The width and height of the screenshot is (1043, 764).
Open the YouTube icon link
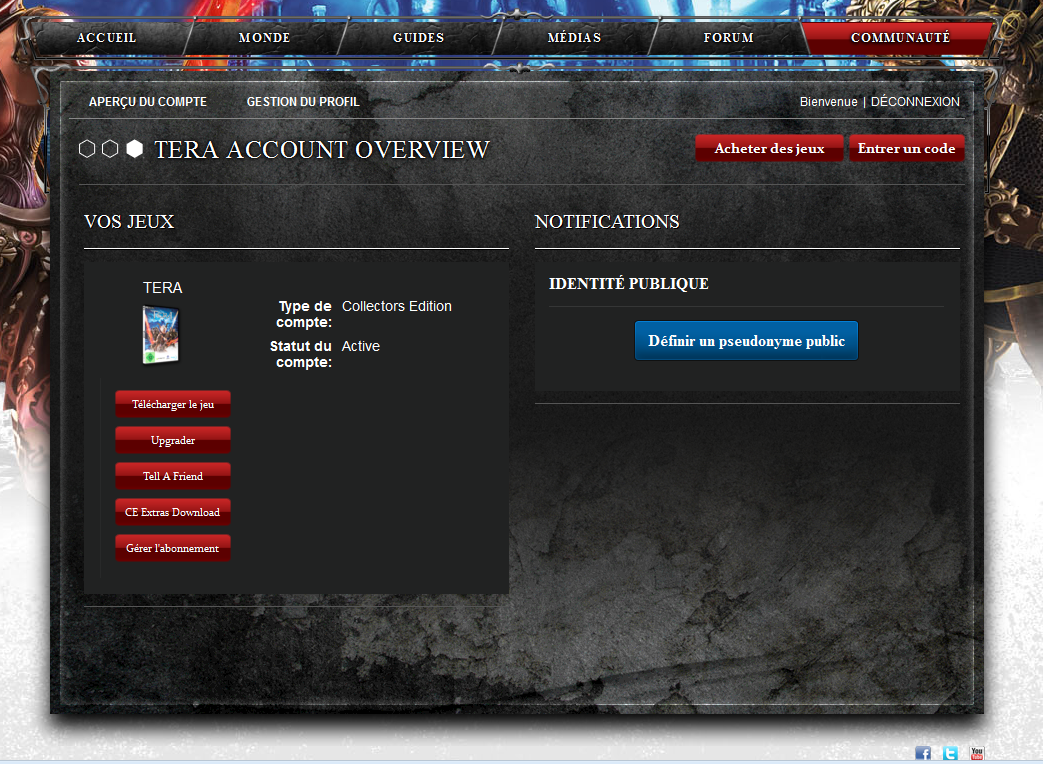pos(976,753)
